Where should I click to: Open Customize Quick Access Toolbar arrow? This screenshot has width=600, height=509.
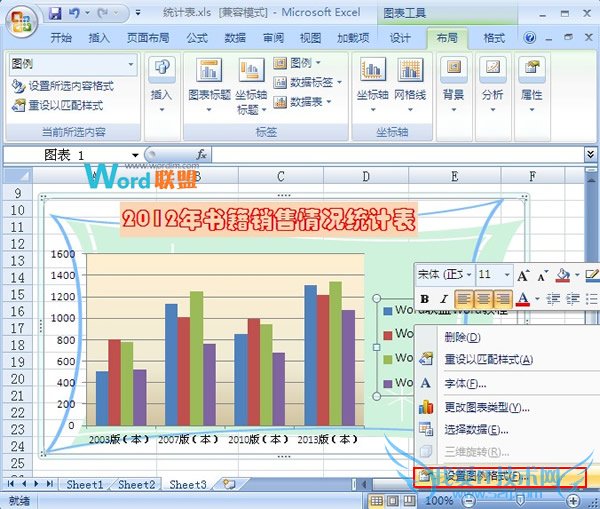click(x=138, y=13)
